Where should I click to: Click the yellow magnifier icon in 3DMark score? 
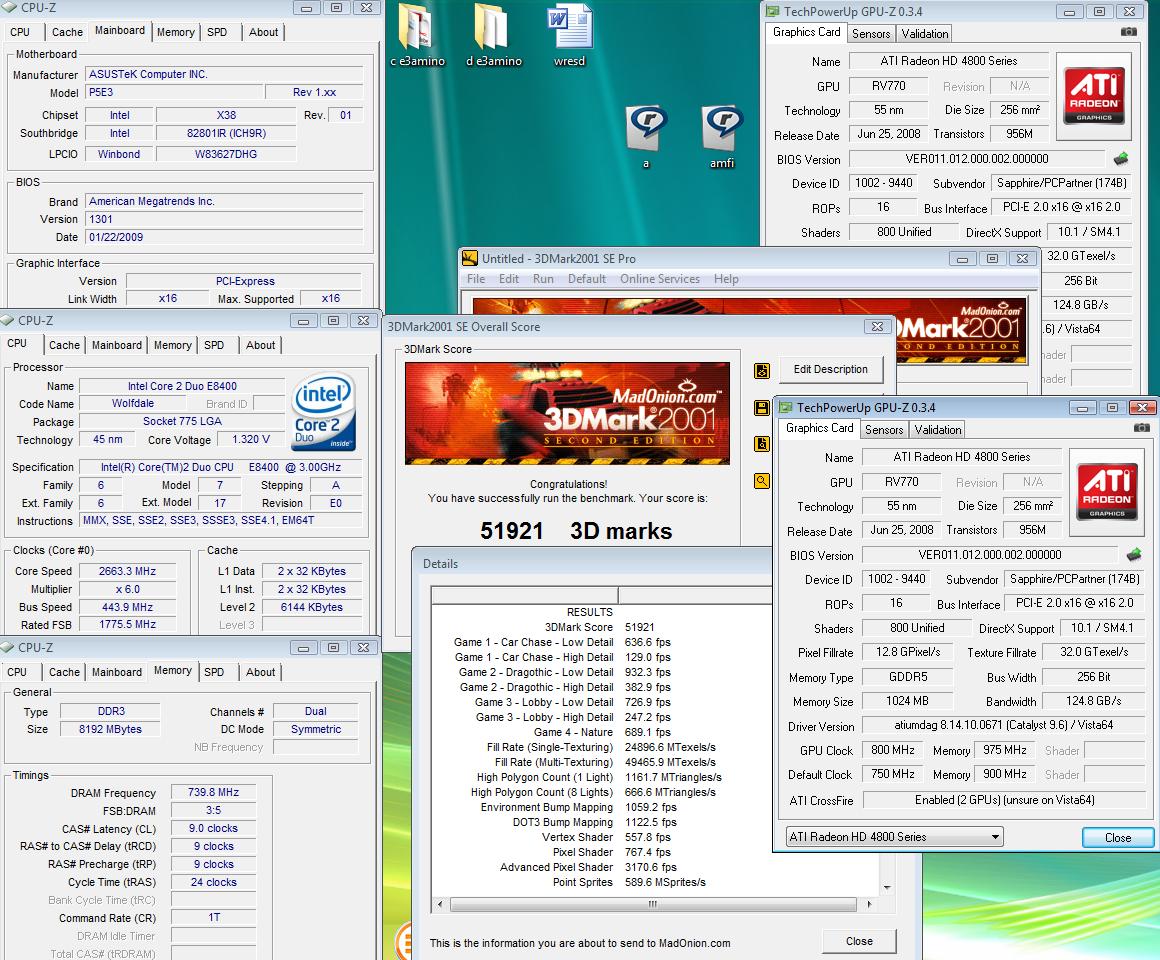(762, 481)
